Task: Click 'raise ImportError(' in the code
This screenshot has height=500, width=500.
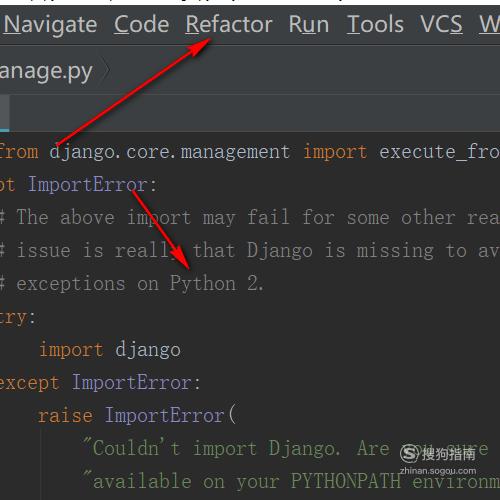Action: (x=137, y=416)
